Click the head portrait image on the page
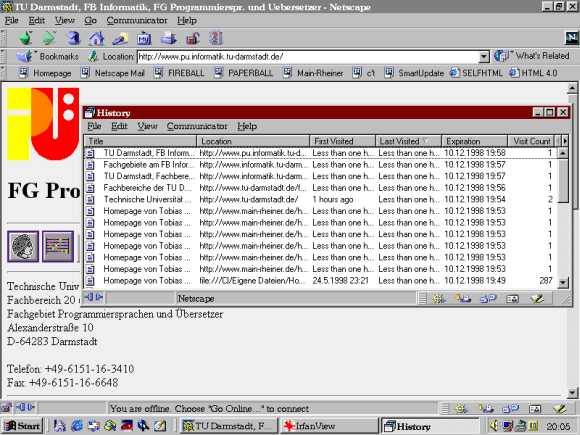 [23, 246]
